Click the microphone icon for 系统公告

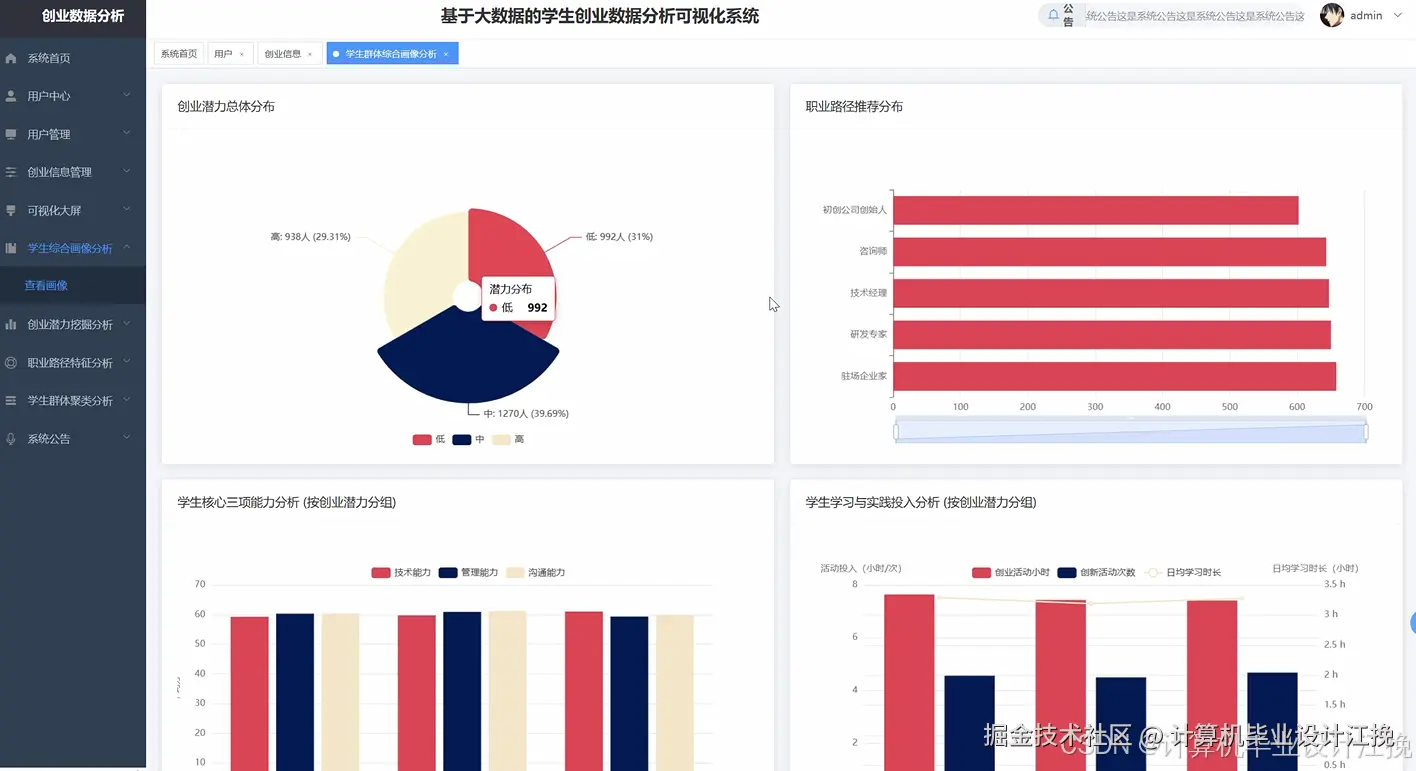click(x=11, y=438)
